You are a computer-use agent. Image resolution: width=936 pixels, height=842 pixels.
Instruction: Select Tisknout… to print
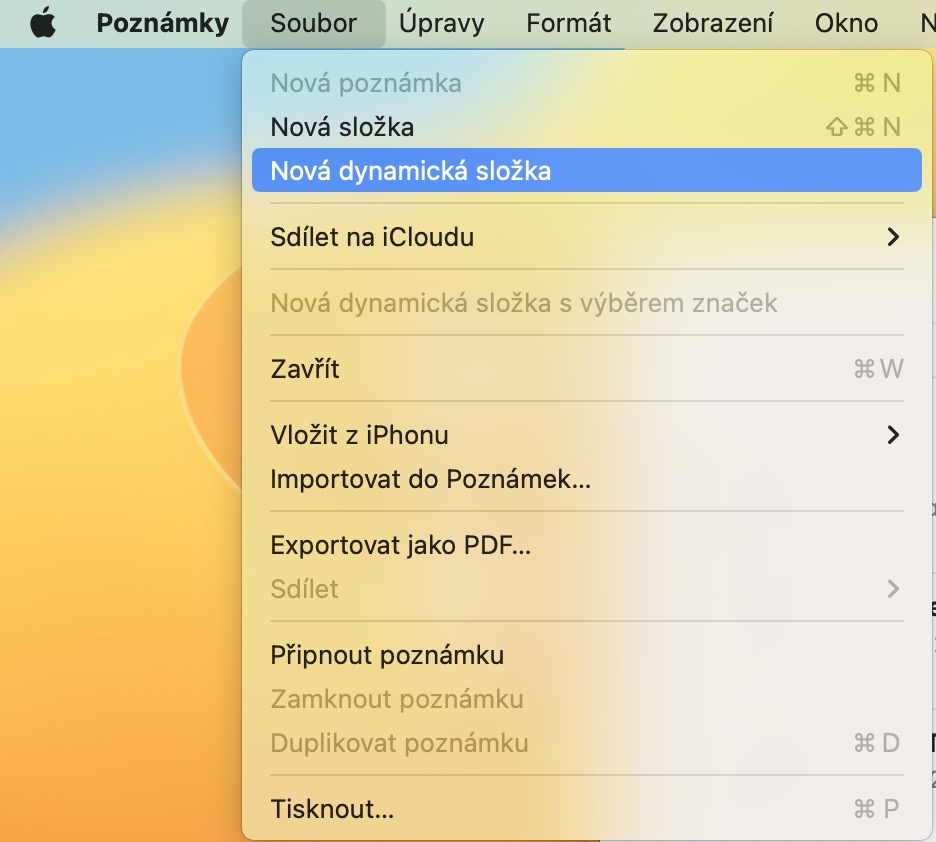[x=332, y=809]
